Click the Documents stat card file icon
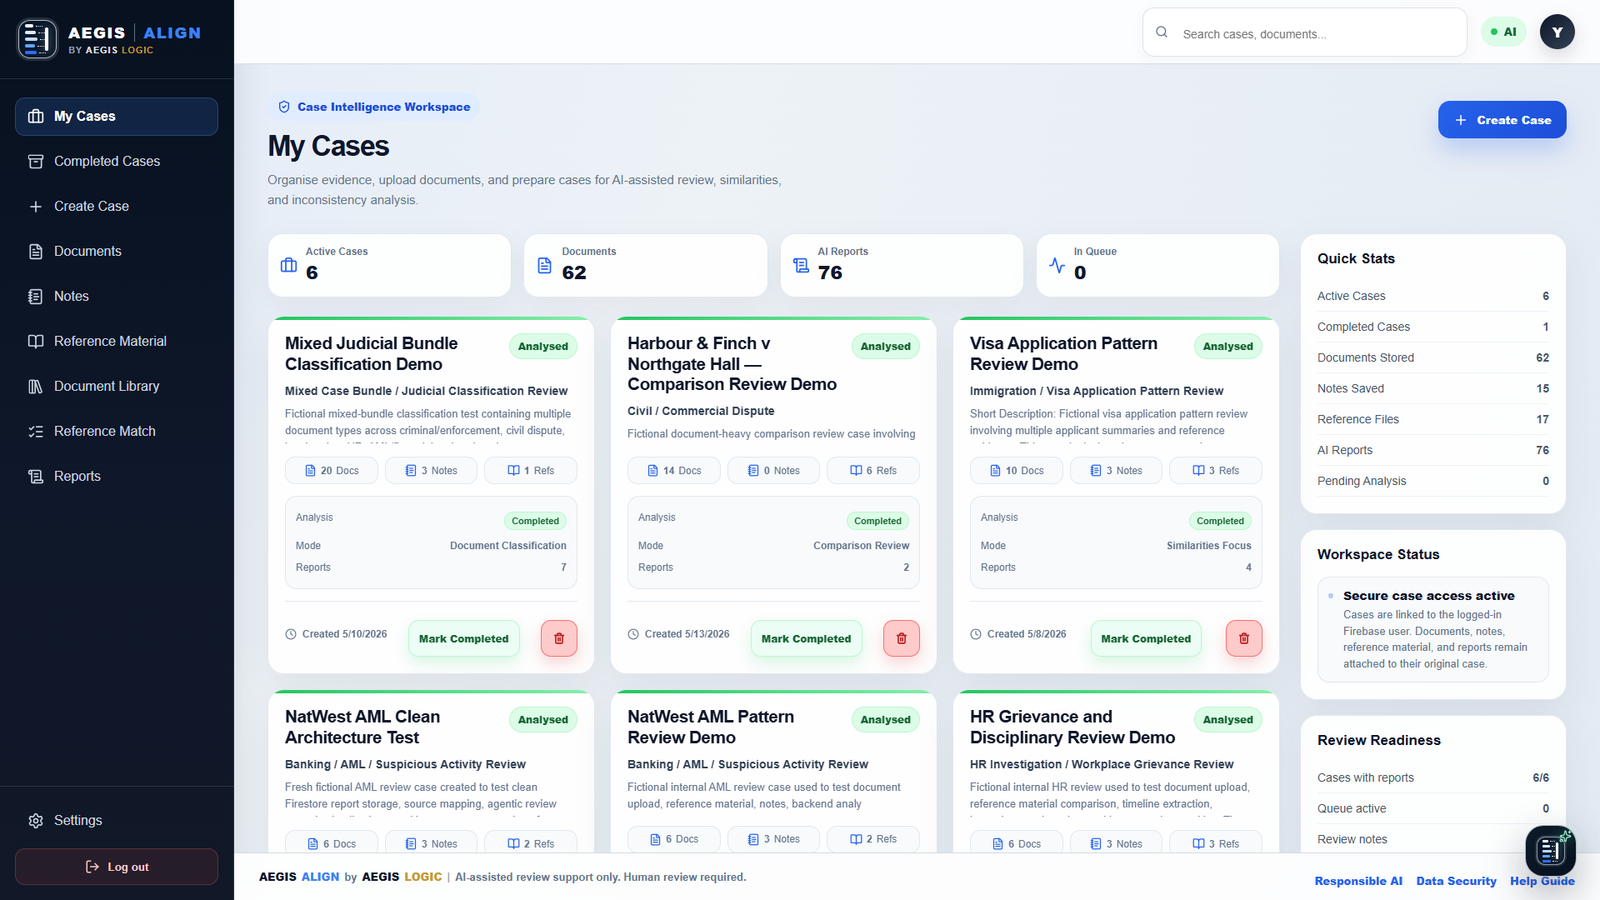This screenshot has width=1600, height=900. pos(545,265)
